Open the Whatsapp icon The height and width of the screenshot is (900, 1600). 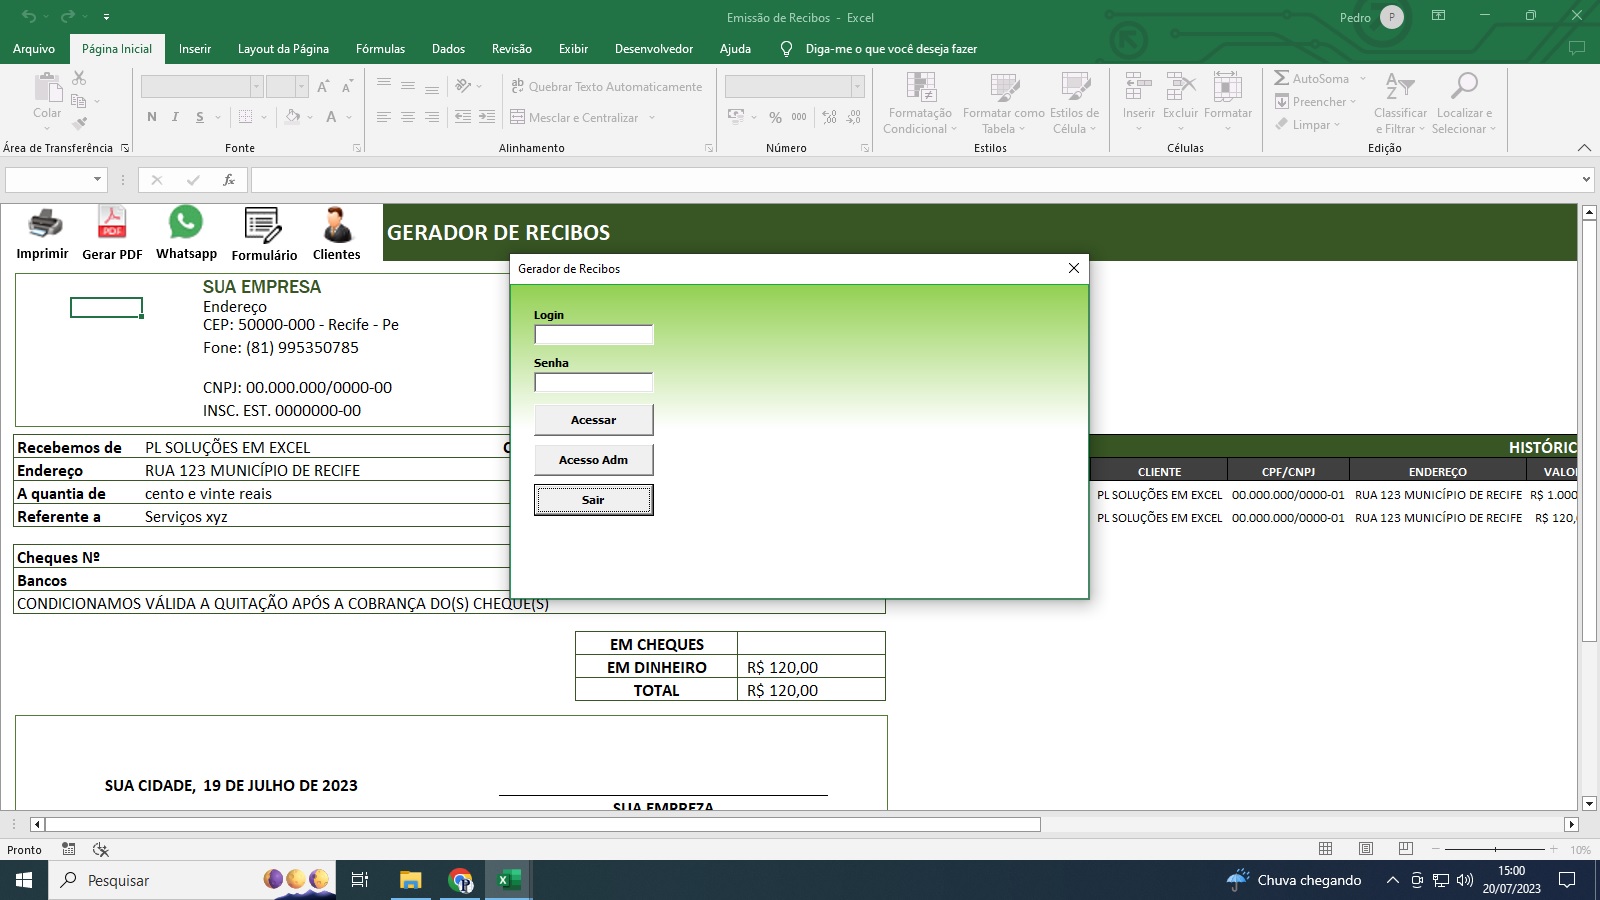click(x=186, y=222)
